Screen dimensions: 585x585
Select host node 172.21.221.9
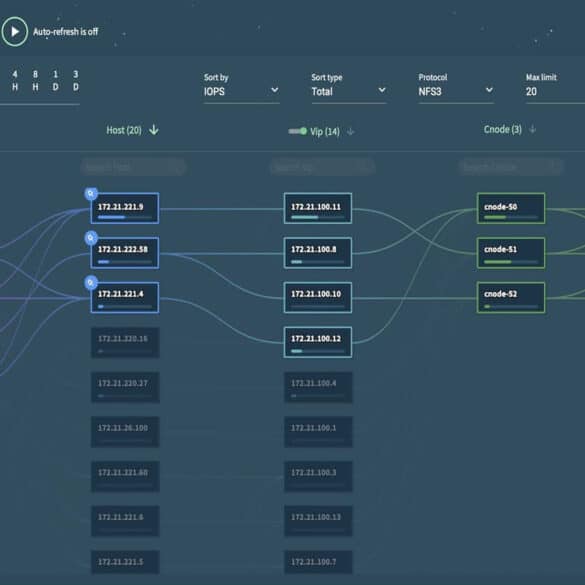tap(125, 208)
